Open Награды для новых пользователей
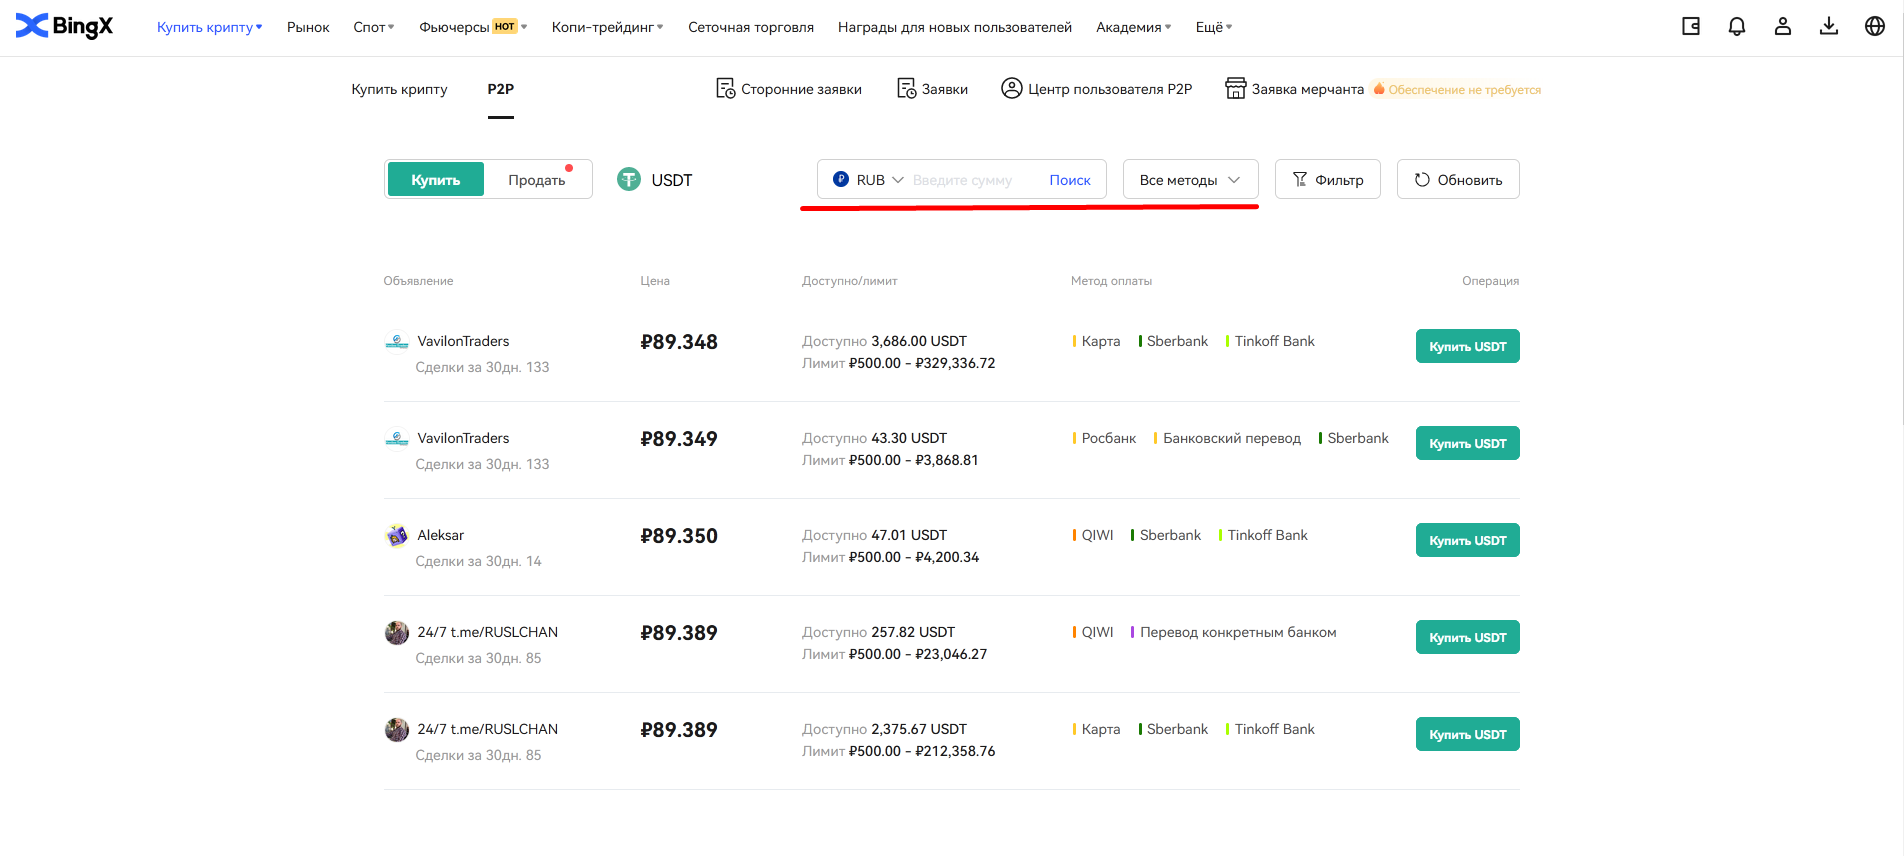1904x856 pixels. 955,27
